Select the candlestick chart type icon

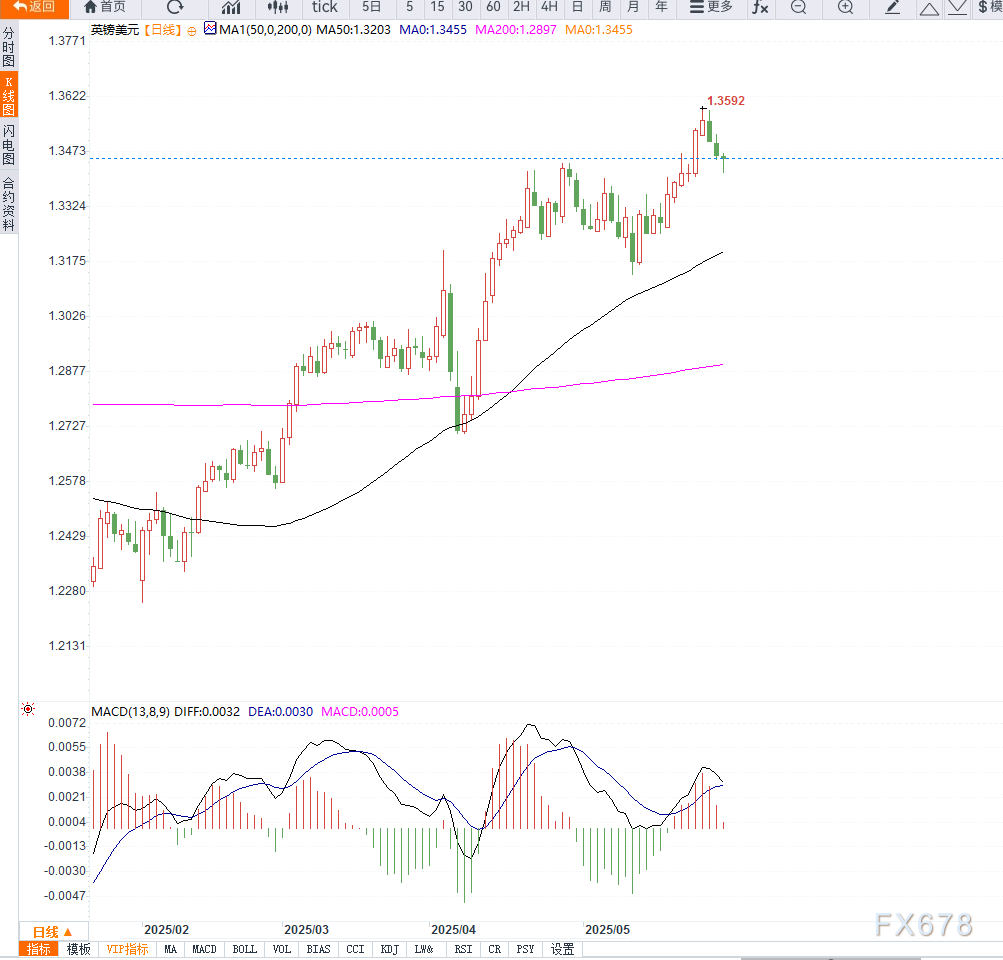[277, 8]
